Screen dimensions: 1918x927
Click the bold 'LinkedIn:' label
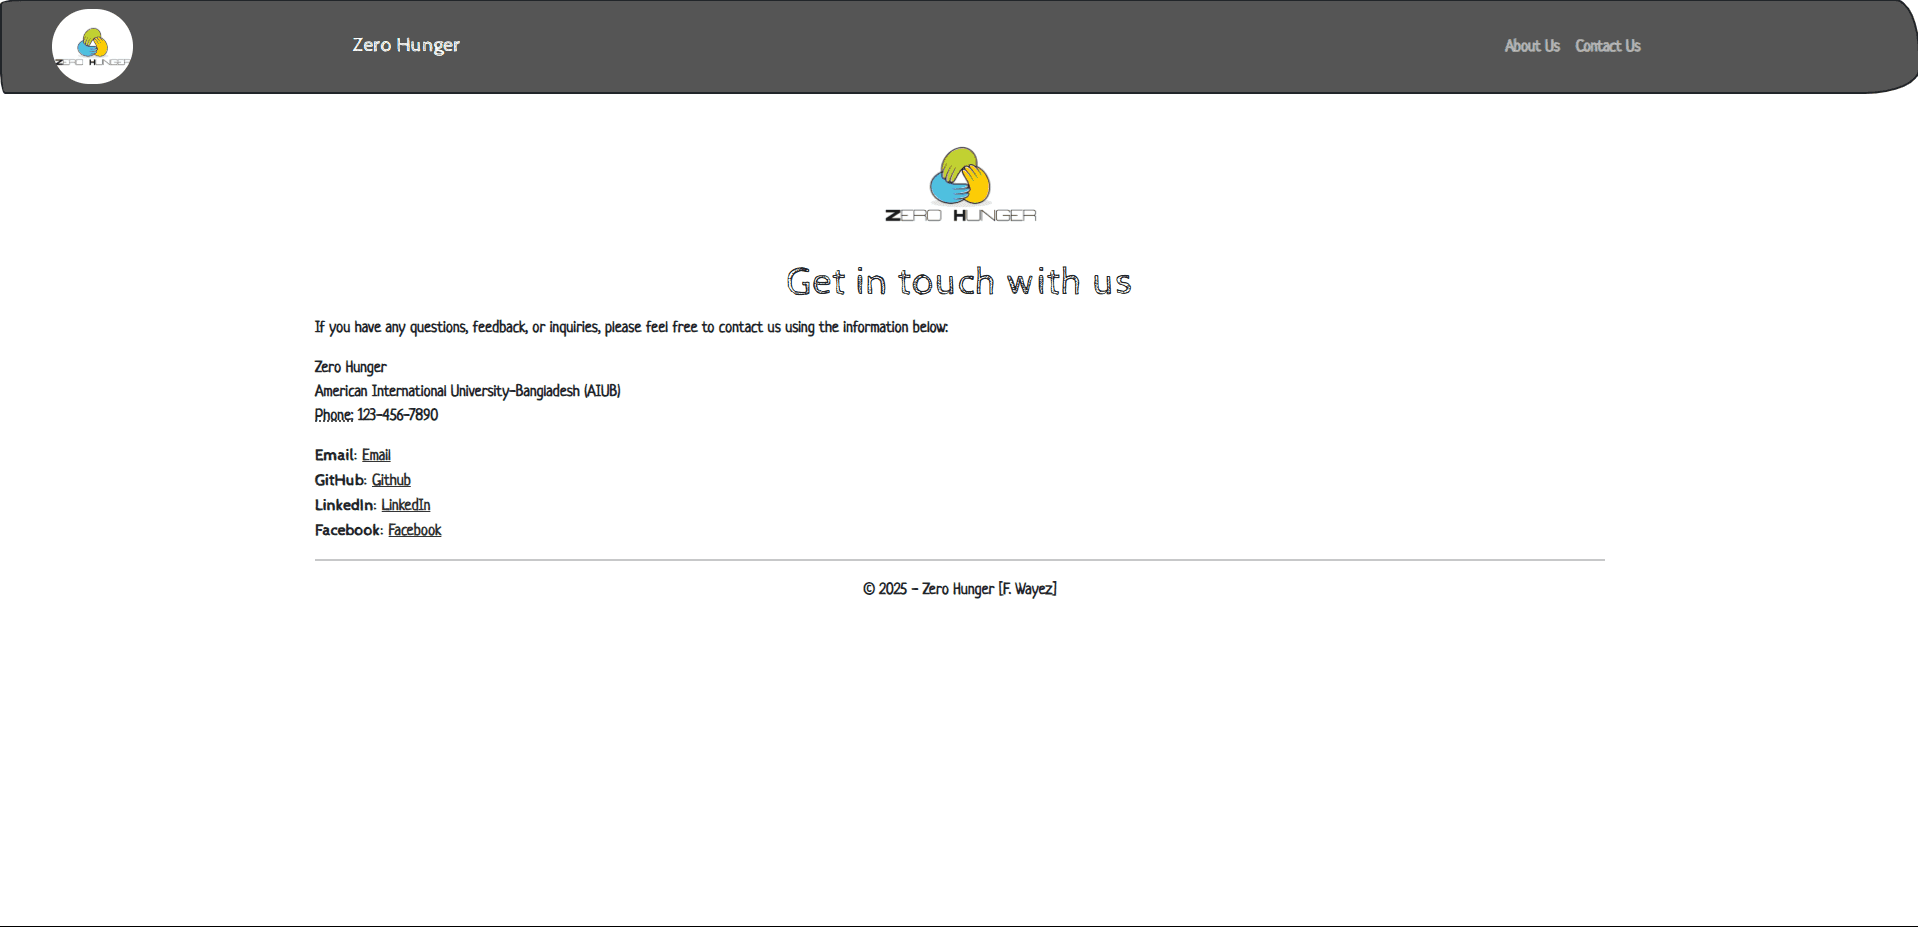pyautogui.click(x=345, y=505)
